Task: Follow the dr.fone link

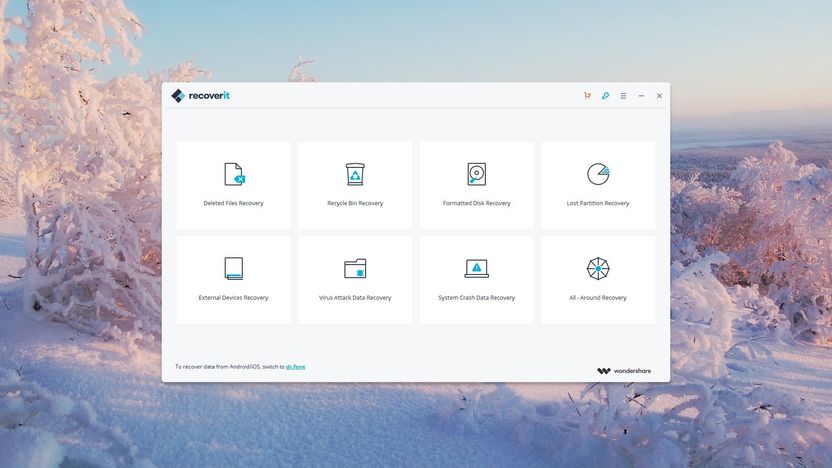Action: pos(296,367)
